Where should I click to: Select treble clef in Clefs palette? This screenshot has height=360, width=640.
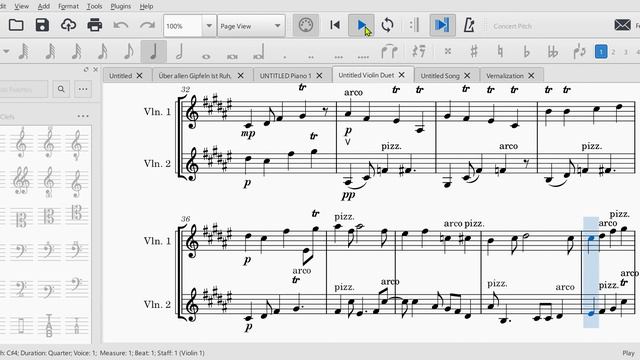click(x=21, y=143)
